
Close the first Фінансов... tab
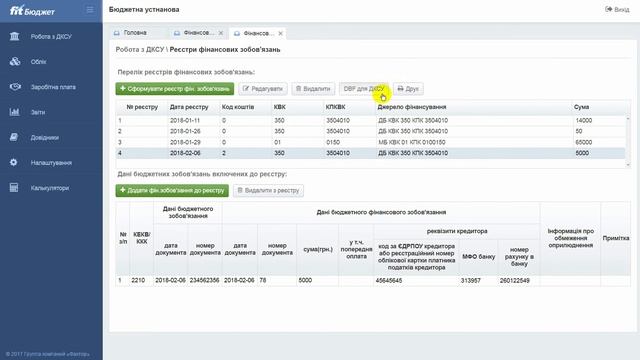click(221, 33)
